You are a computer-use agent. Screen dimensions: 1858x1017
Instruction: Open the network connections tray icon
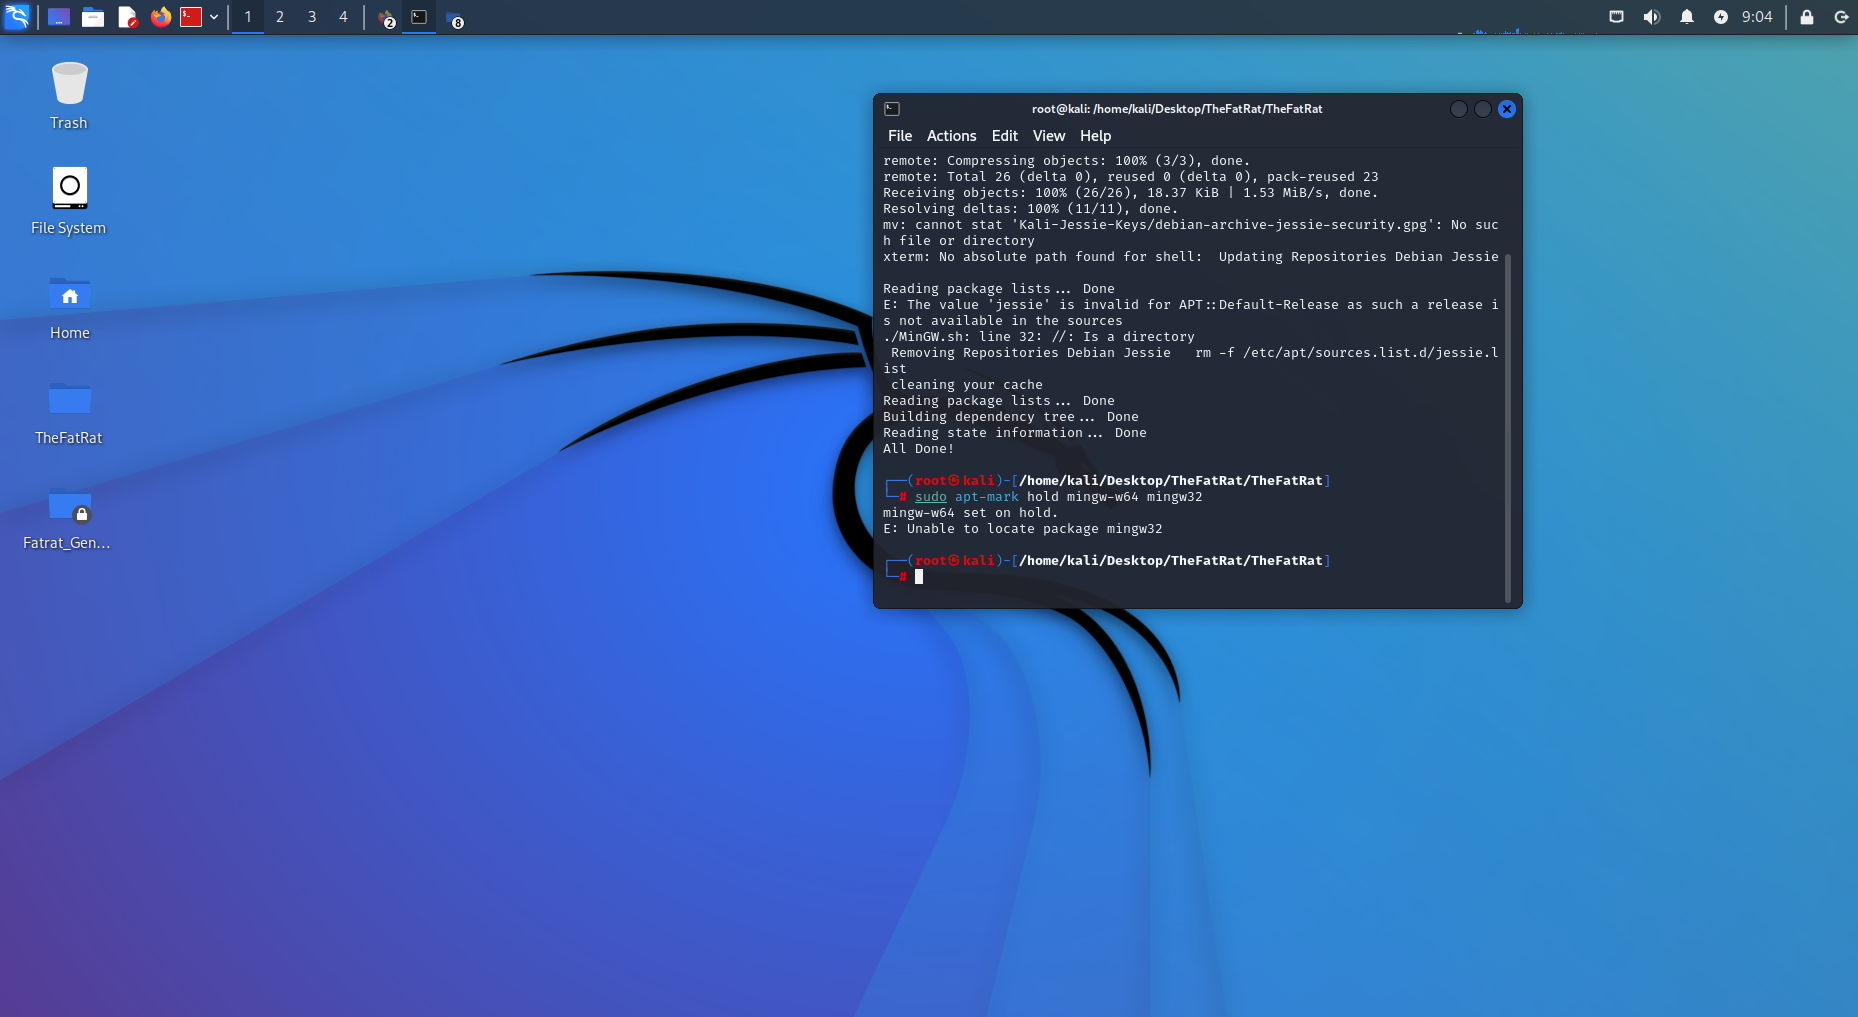coord(1616,17)
